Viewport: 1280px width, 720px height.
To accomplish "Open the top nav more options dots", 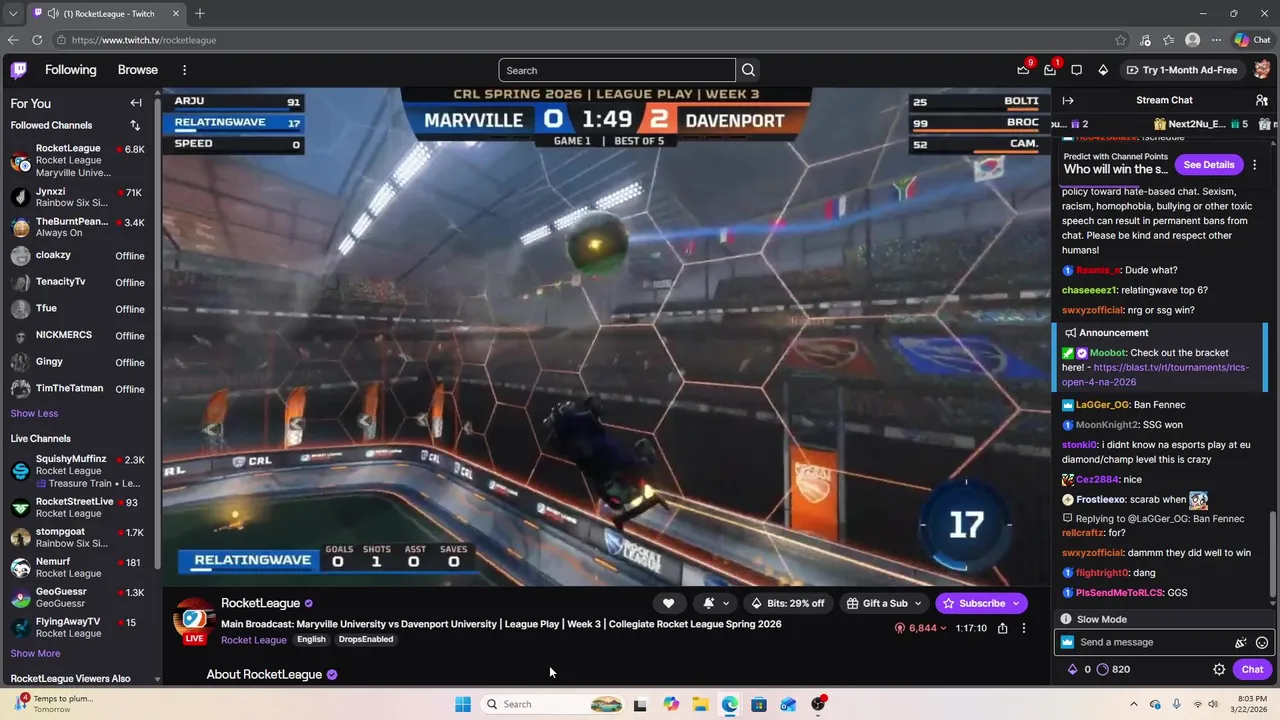I will 184,70.
